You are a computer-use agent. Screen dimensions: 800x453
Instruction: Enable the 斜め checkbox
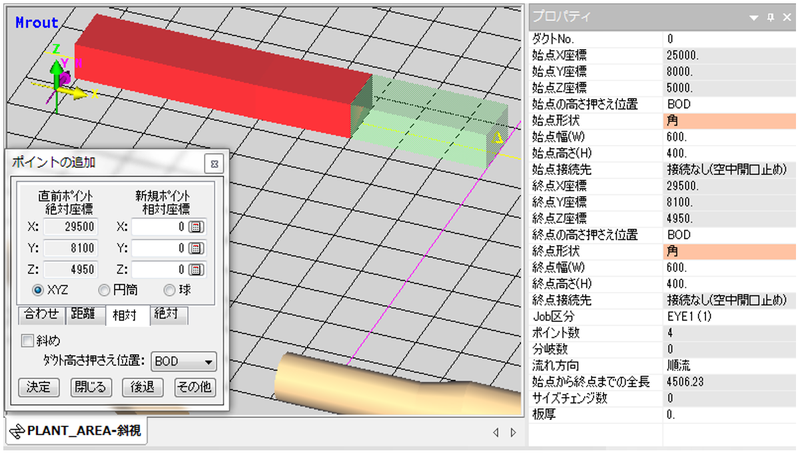click(x=27, y=340)
